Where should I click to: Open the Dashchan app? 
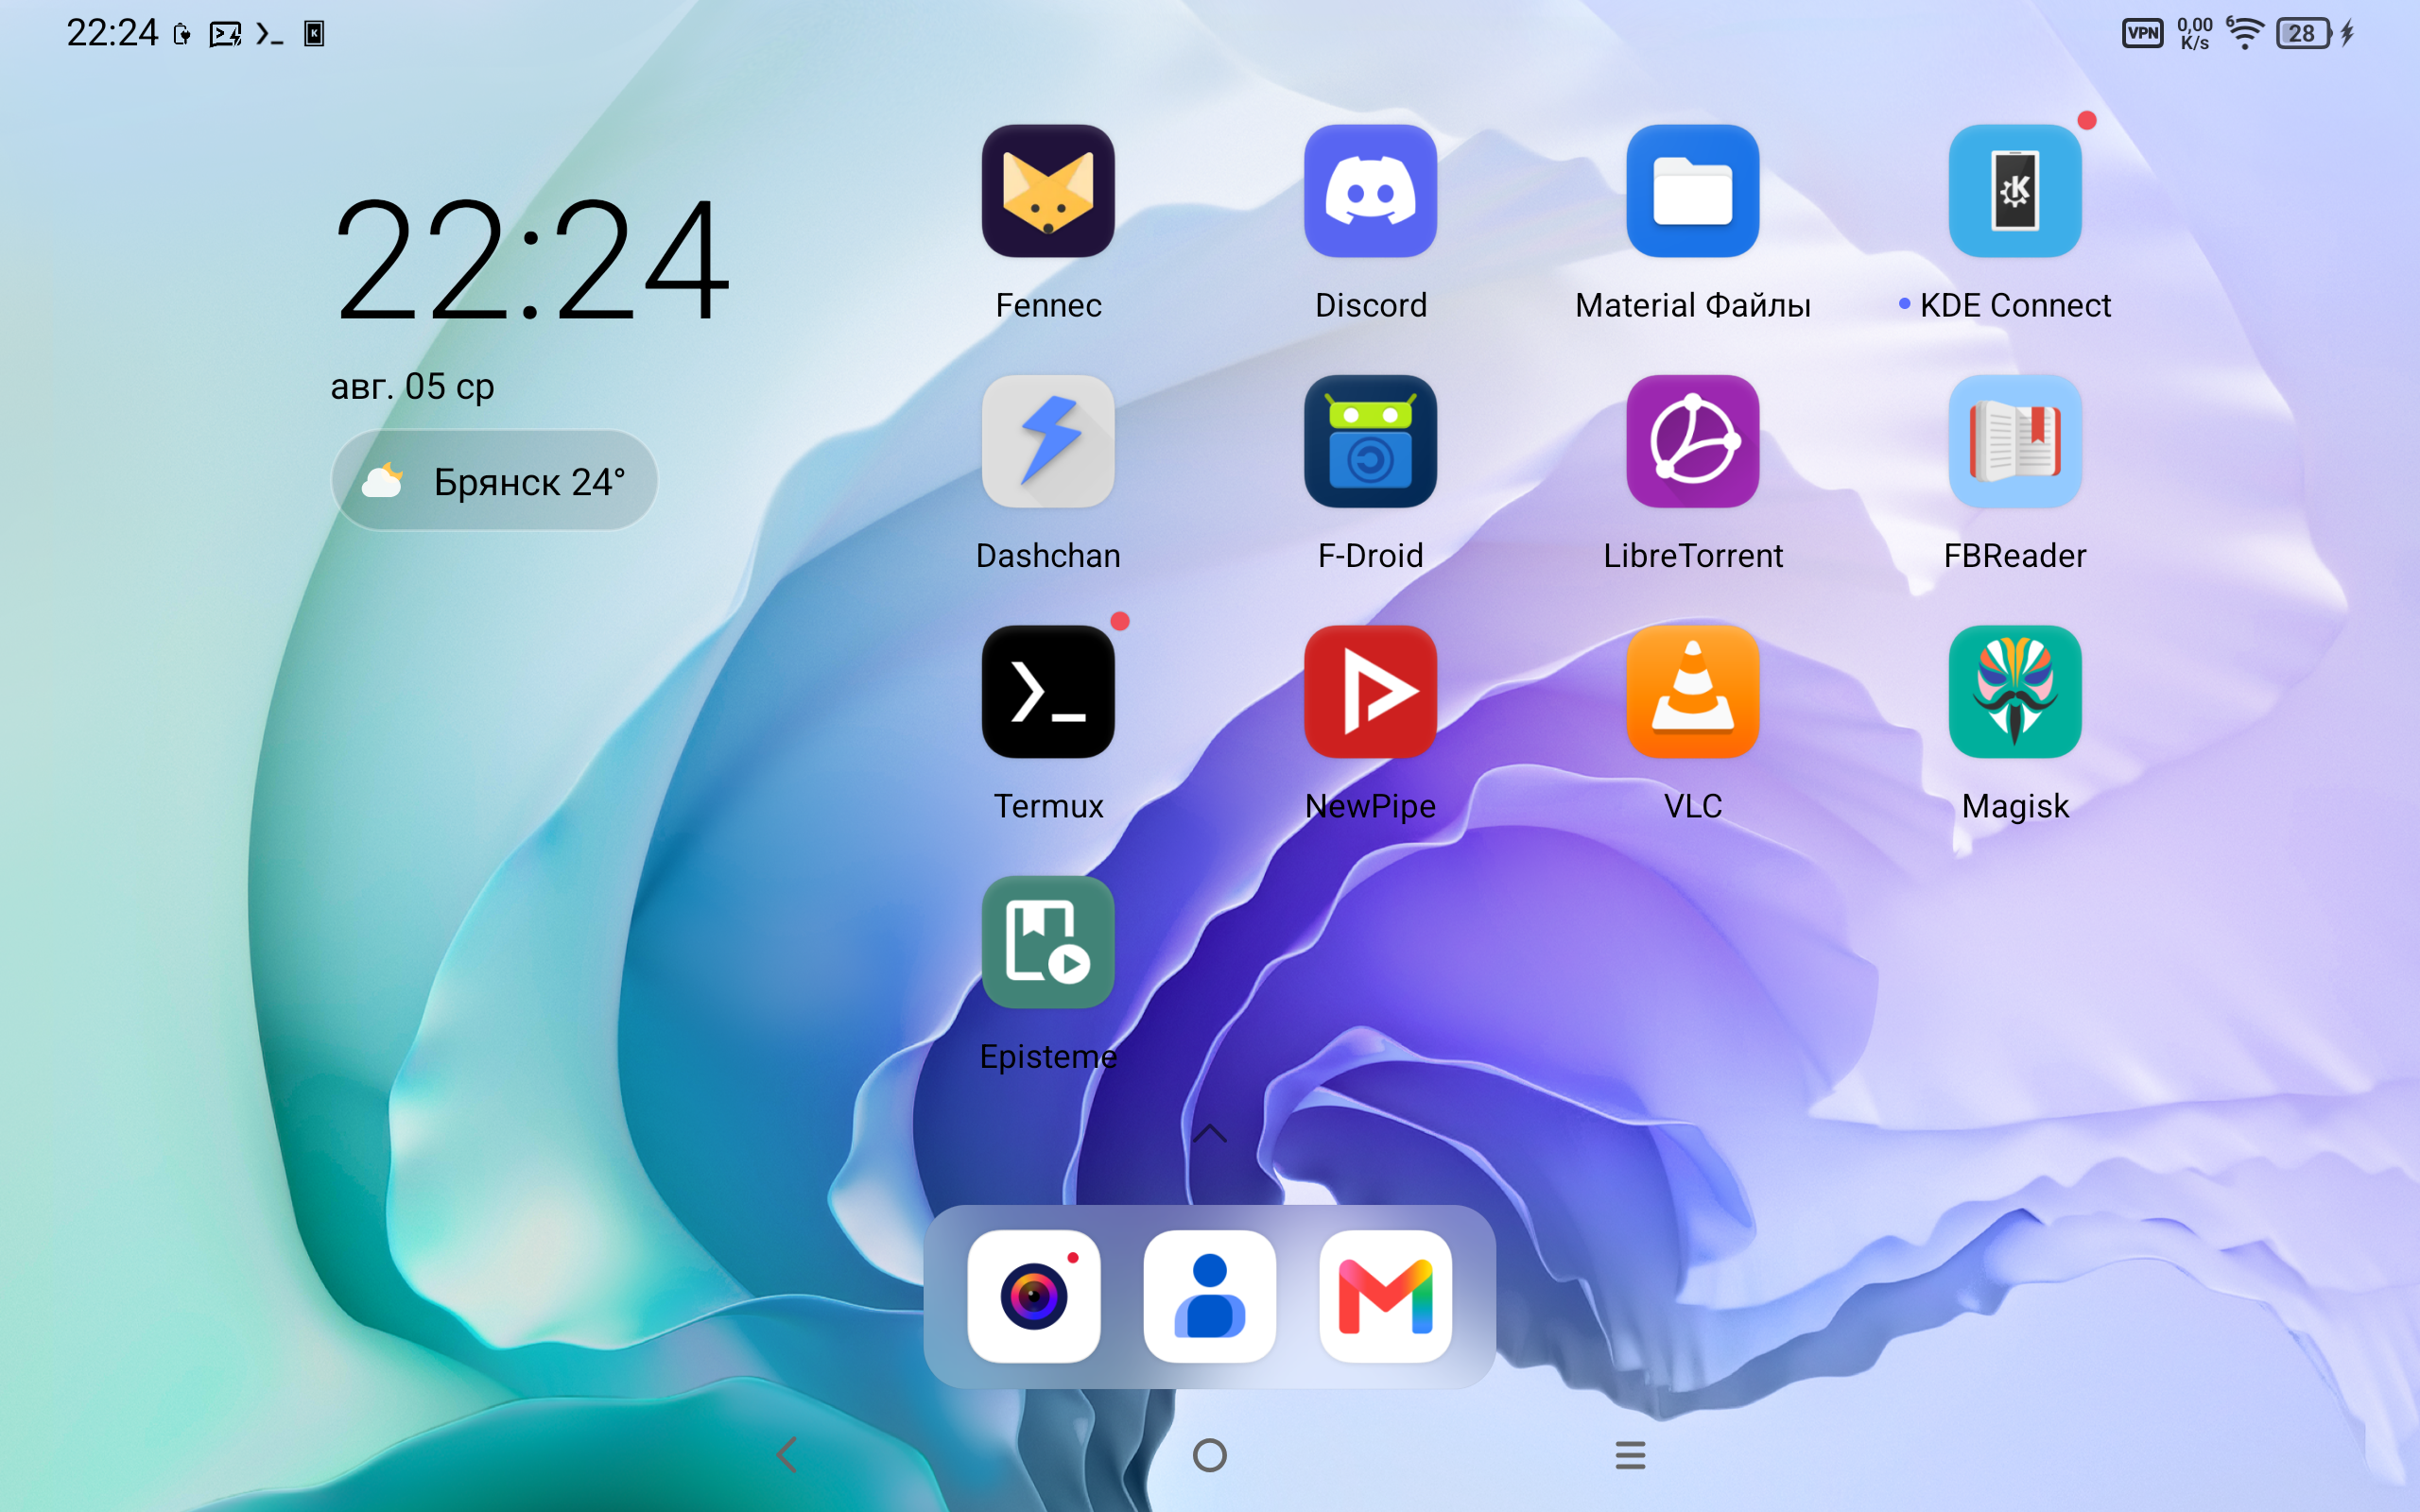click(x=1048, y=441)
